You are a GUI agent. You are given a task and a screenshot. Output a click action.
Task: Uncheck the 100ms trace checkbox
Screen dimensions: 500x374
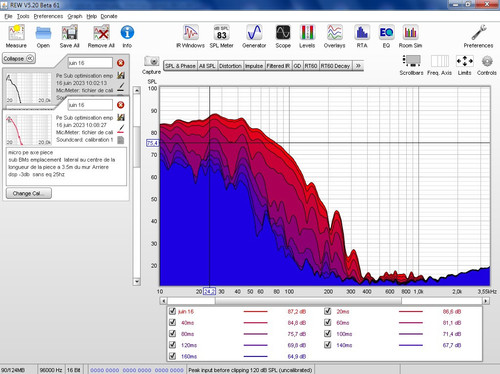click(x=328, y=334)
